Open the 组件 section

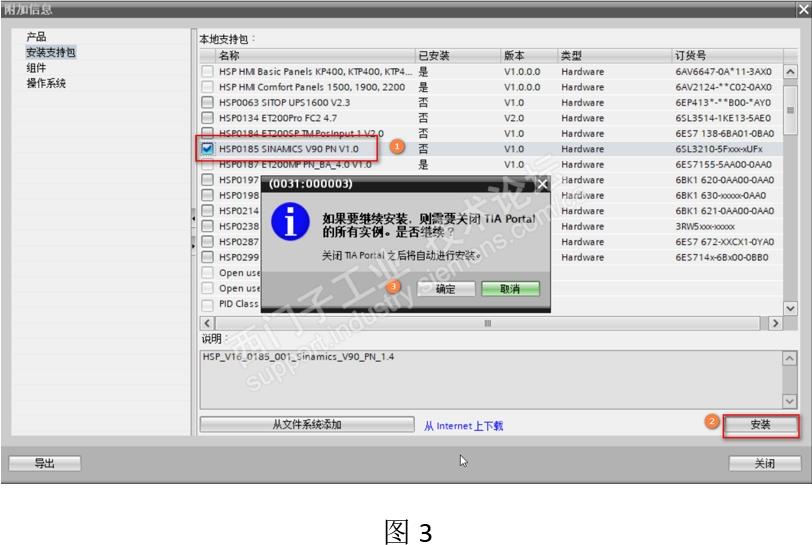pyautogui.click(x=36, y=67)
